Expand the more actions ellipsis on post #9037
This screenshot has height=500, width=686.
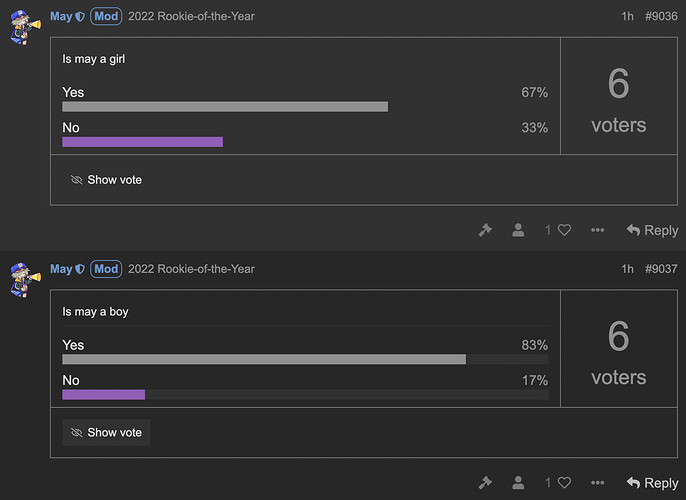coord(597,483)
